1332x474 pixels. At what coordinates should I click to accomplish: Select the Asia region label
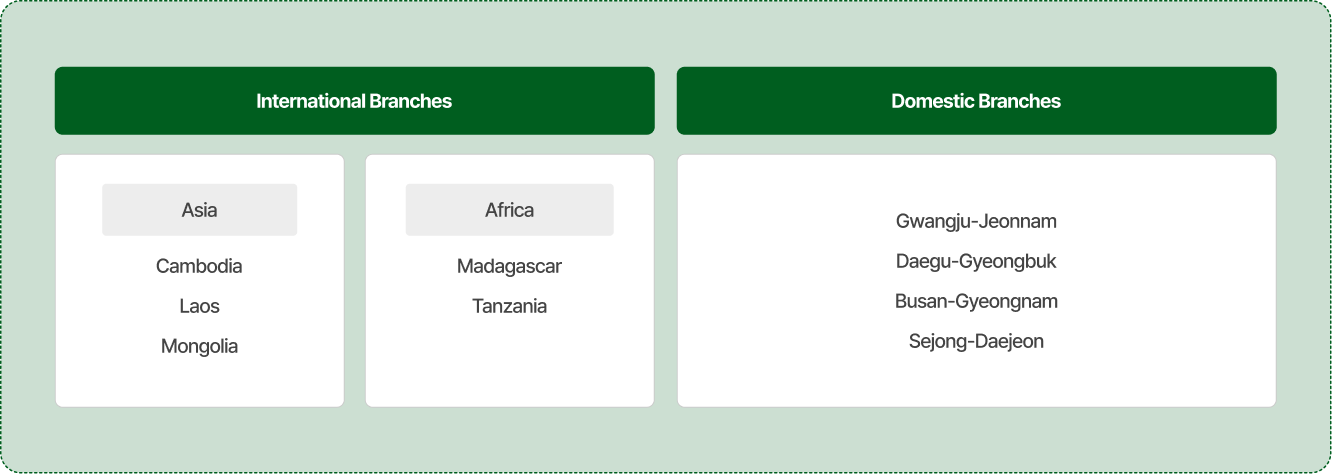tap(199, 210)
